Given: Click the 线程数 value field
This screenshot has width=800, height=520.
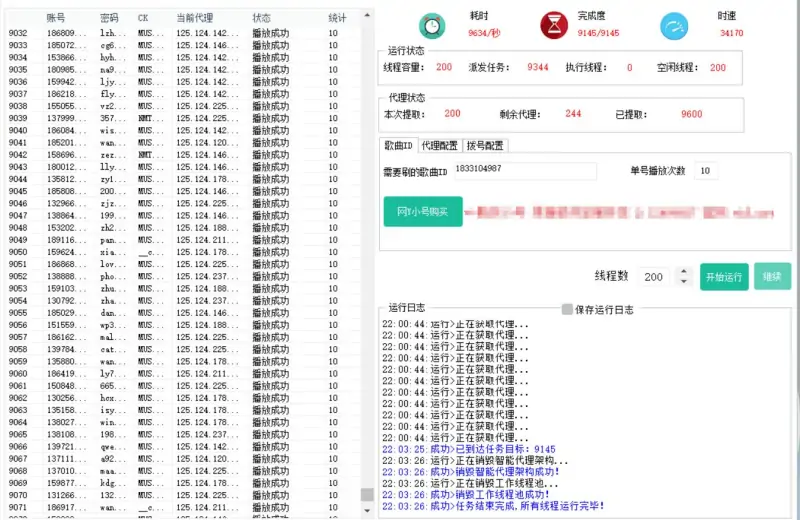Looking at the screenshot, I should [652, 277].
